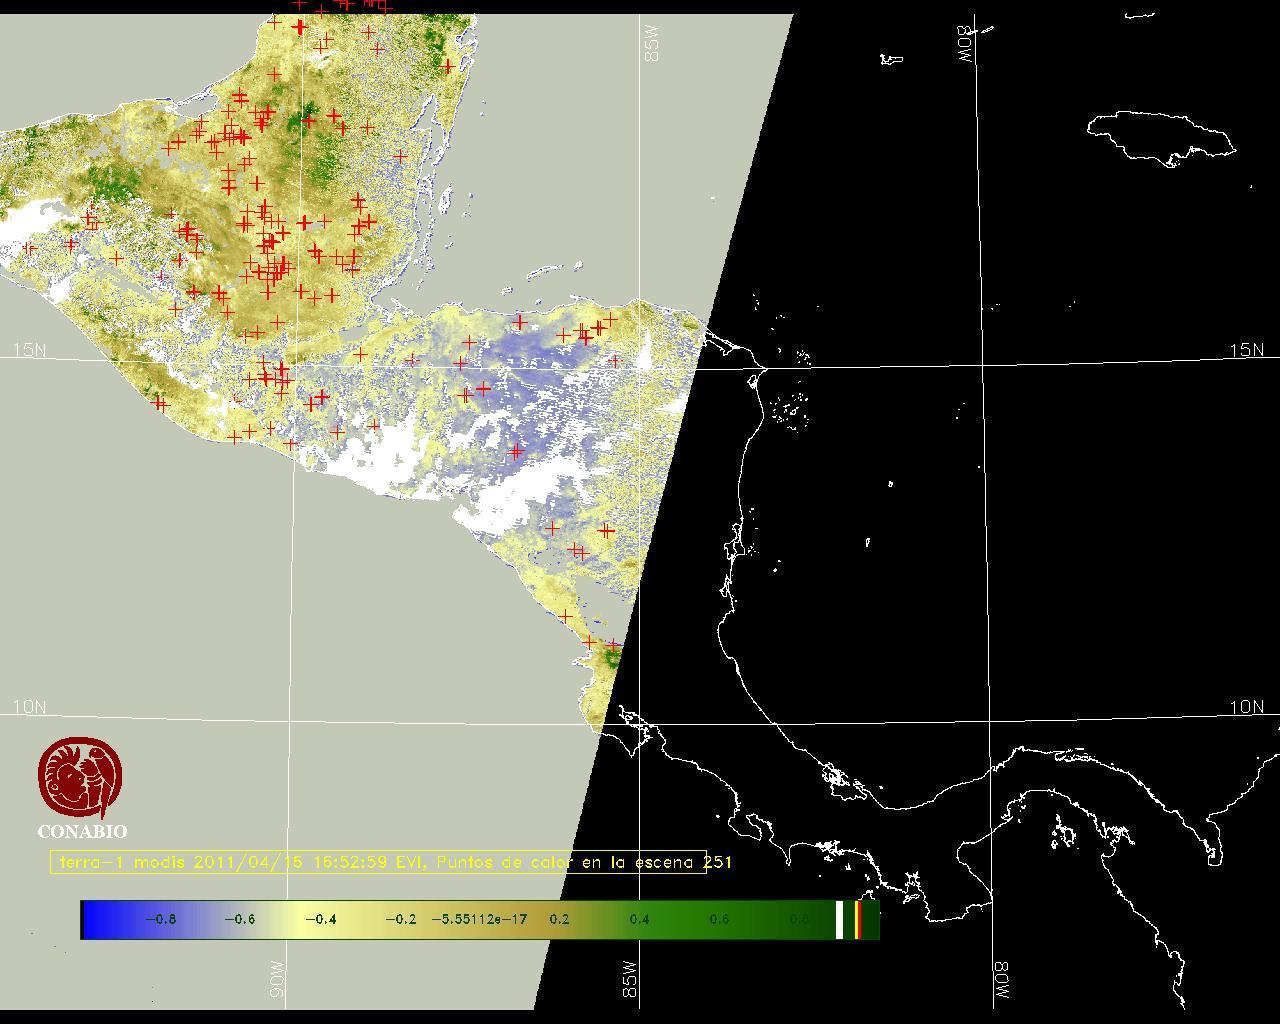This screenshot has width=1280, height=1024.
Task: Click the 80W label at the bottom
Action: point(1001,981)
